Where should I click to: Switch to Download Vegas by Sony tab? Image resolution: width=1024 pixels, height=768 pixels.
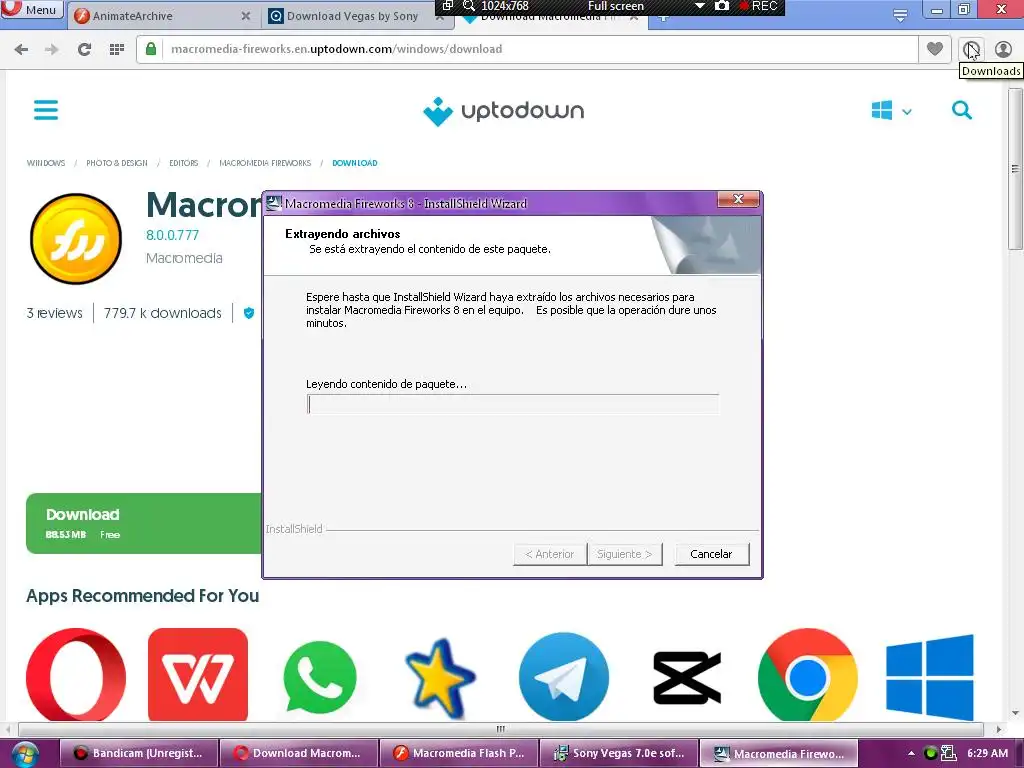click(352, 16)
